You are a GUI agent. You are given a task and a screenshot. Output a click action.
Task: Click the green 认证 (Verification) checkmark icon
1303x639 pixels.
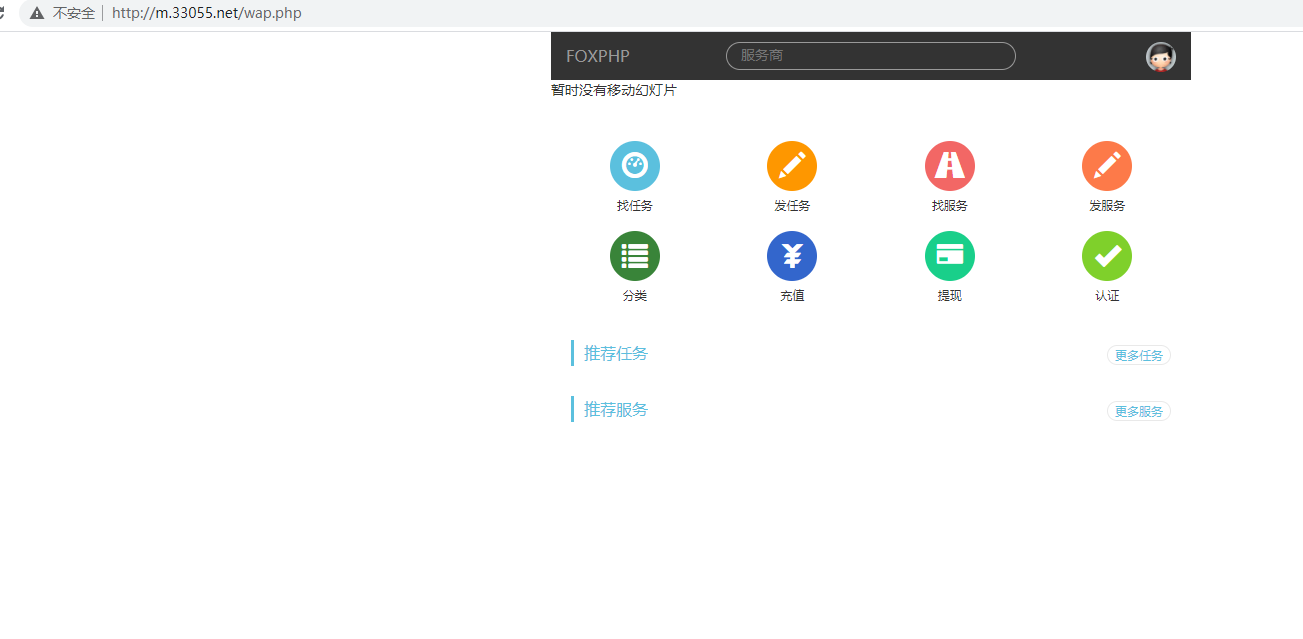point(1106,255)
